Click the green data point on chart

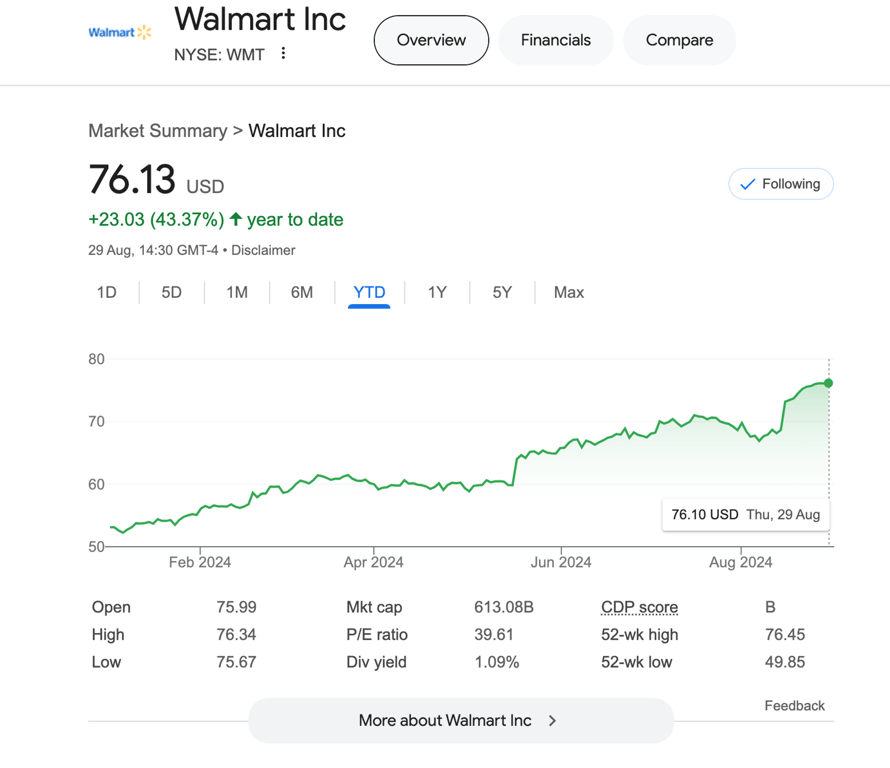pos(828,383)
